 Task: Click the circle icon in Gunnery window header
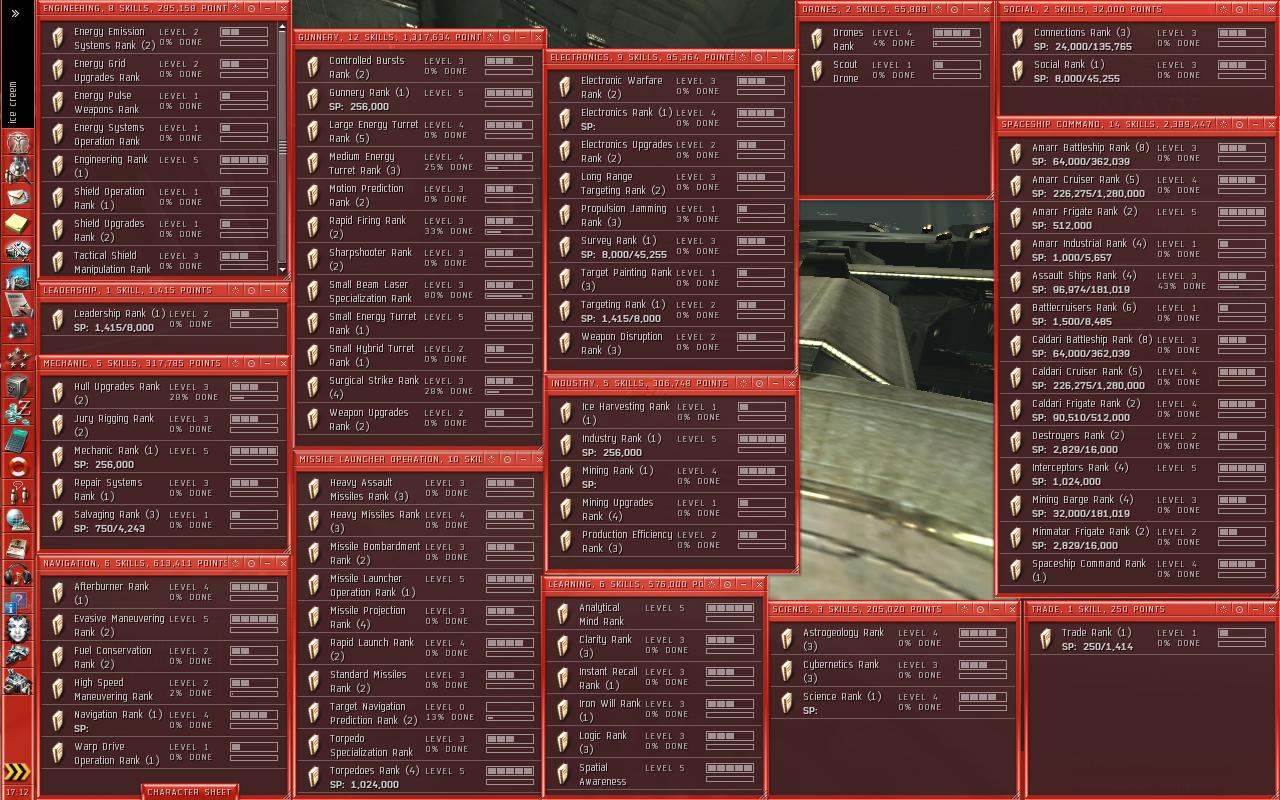pyautogui.click(x=506, y=37)
